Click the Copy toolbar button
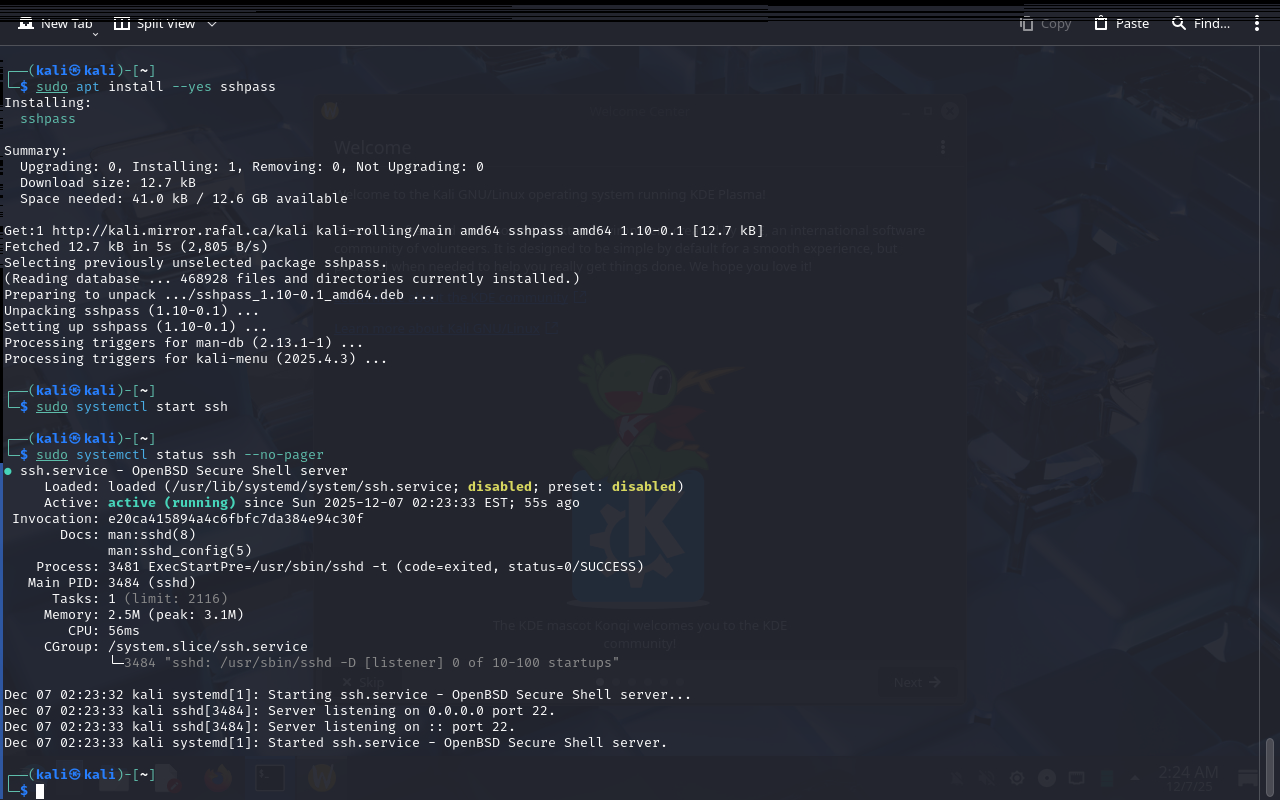This screenshot has width=1280, height=800. tap(1045, 23)
